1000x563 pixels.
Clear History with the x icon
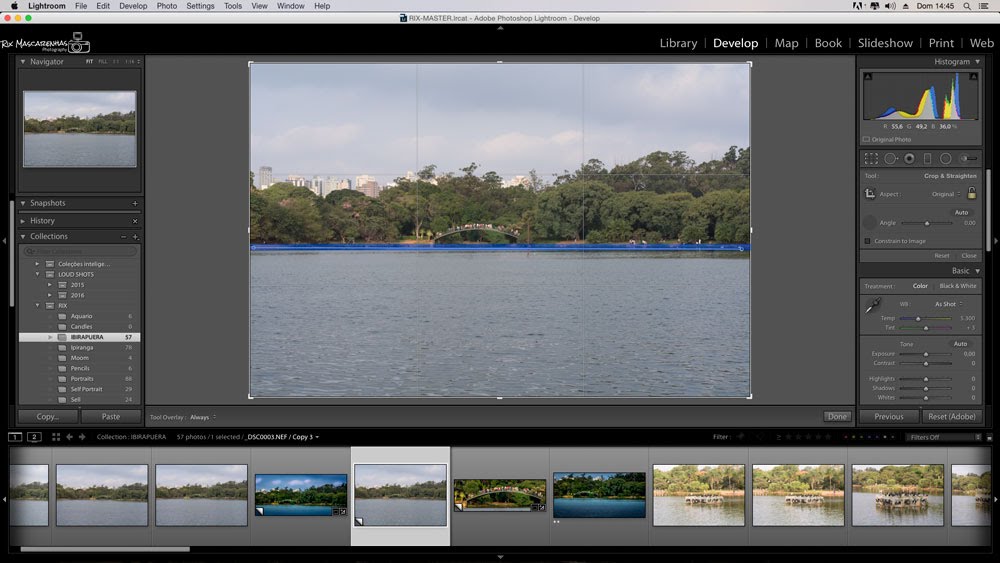tap(135, 221)
